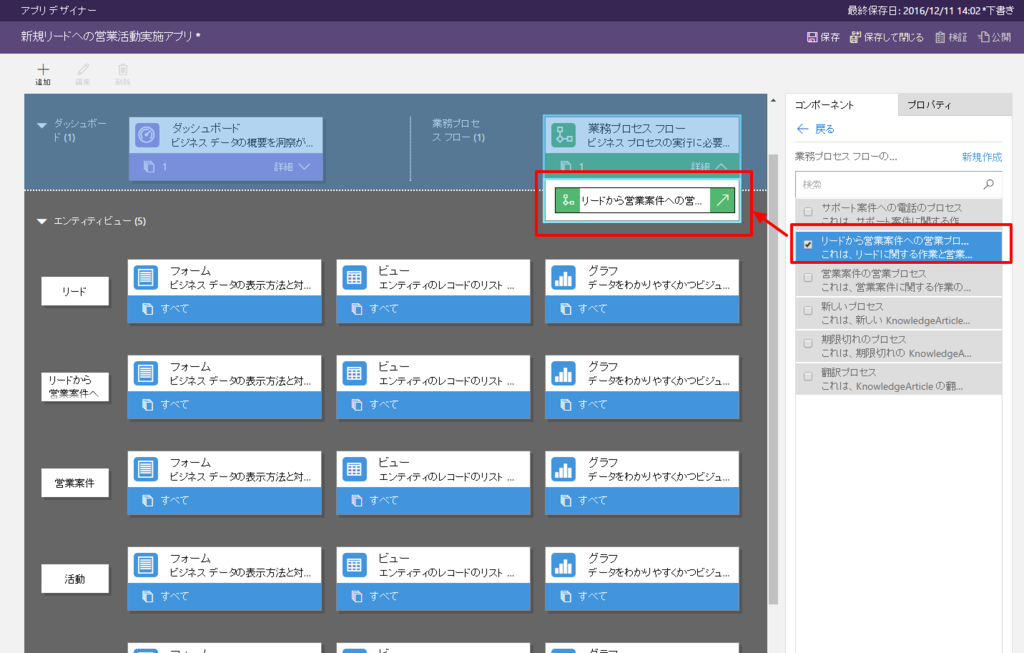Click the ビュー icon in 営業案件 row
Image resolution: width=1024 pixels, height=653 pixels.
point(355,469)
